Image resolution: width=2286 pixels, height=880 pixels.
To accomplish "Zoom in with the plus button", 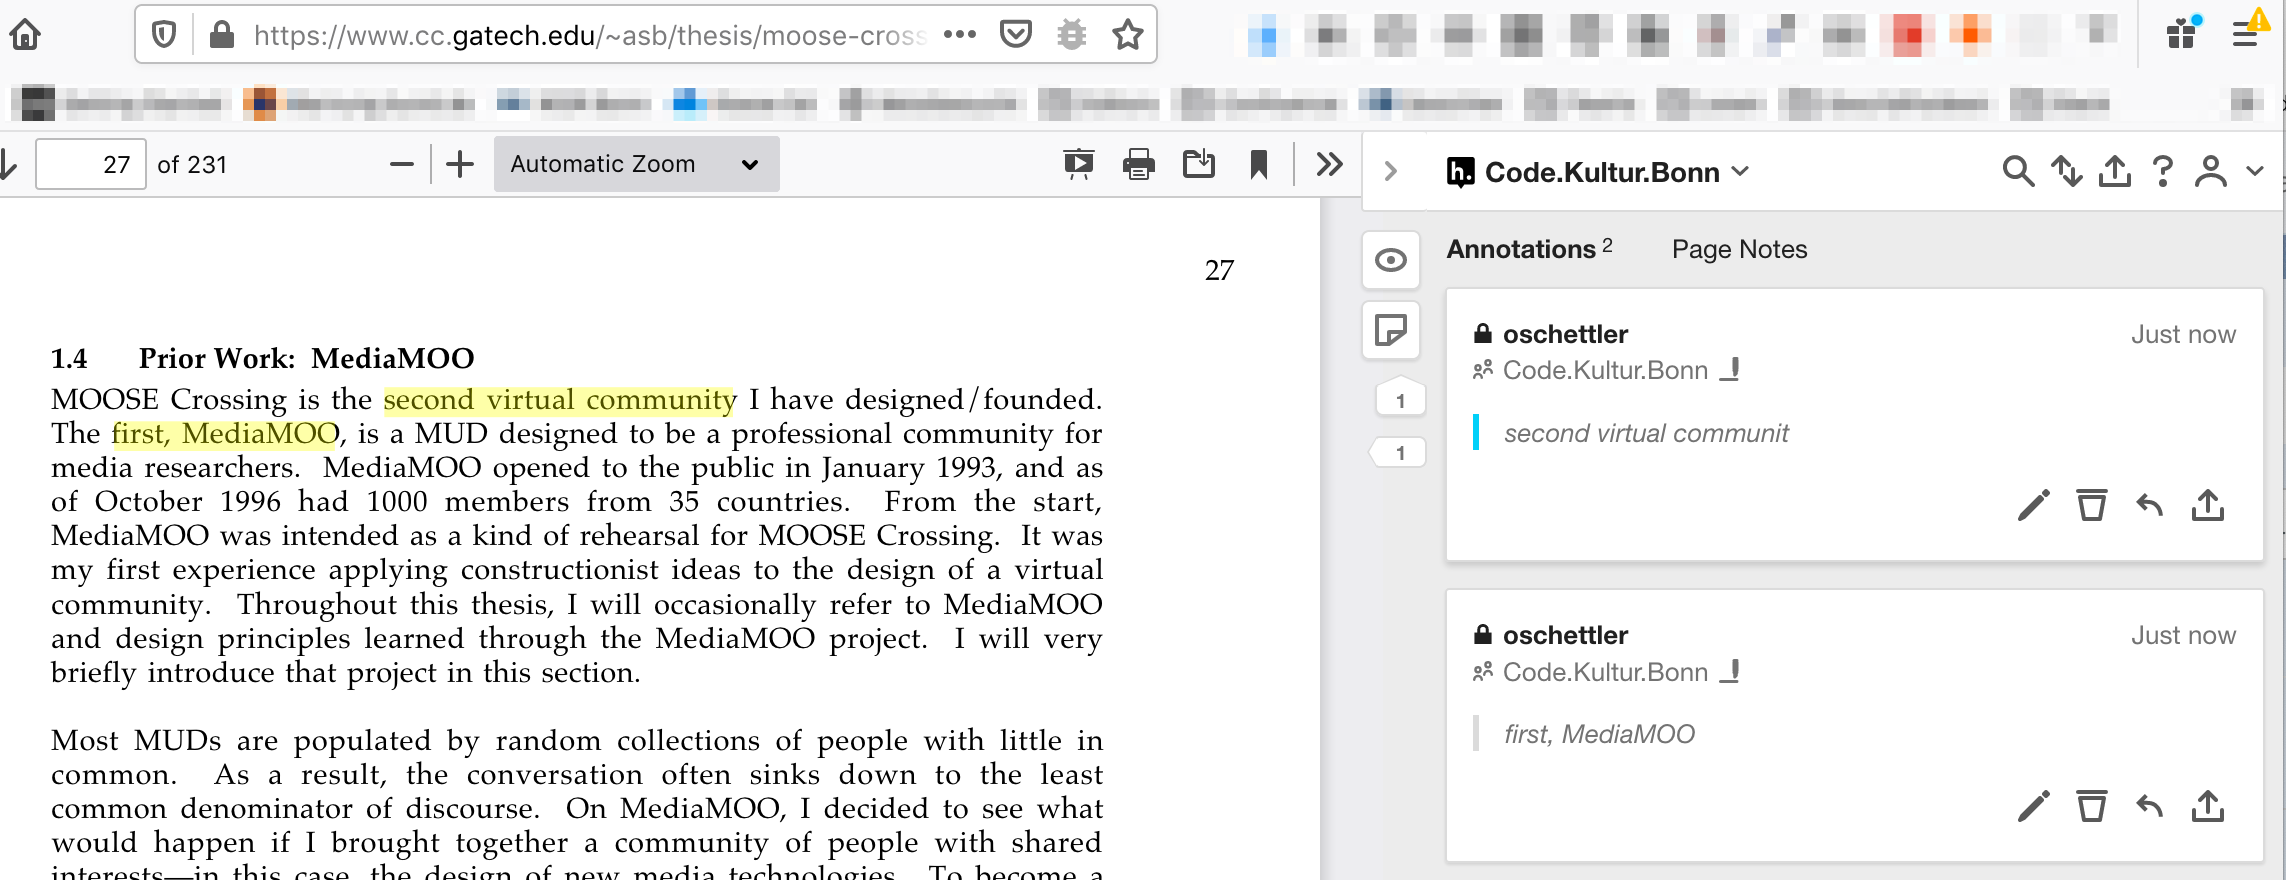I will [460, 164].
